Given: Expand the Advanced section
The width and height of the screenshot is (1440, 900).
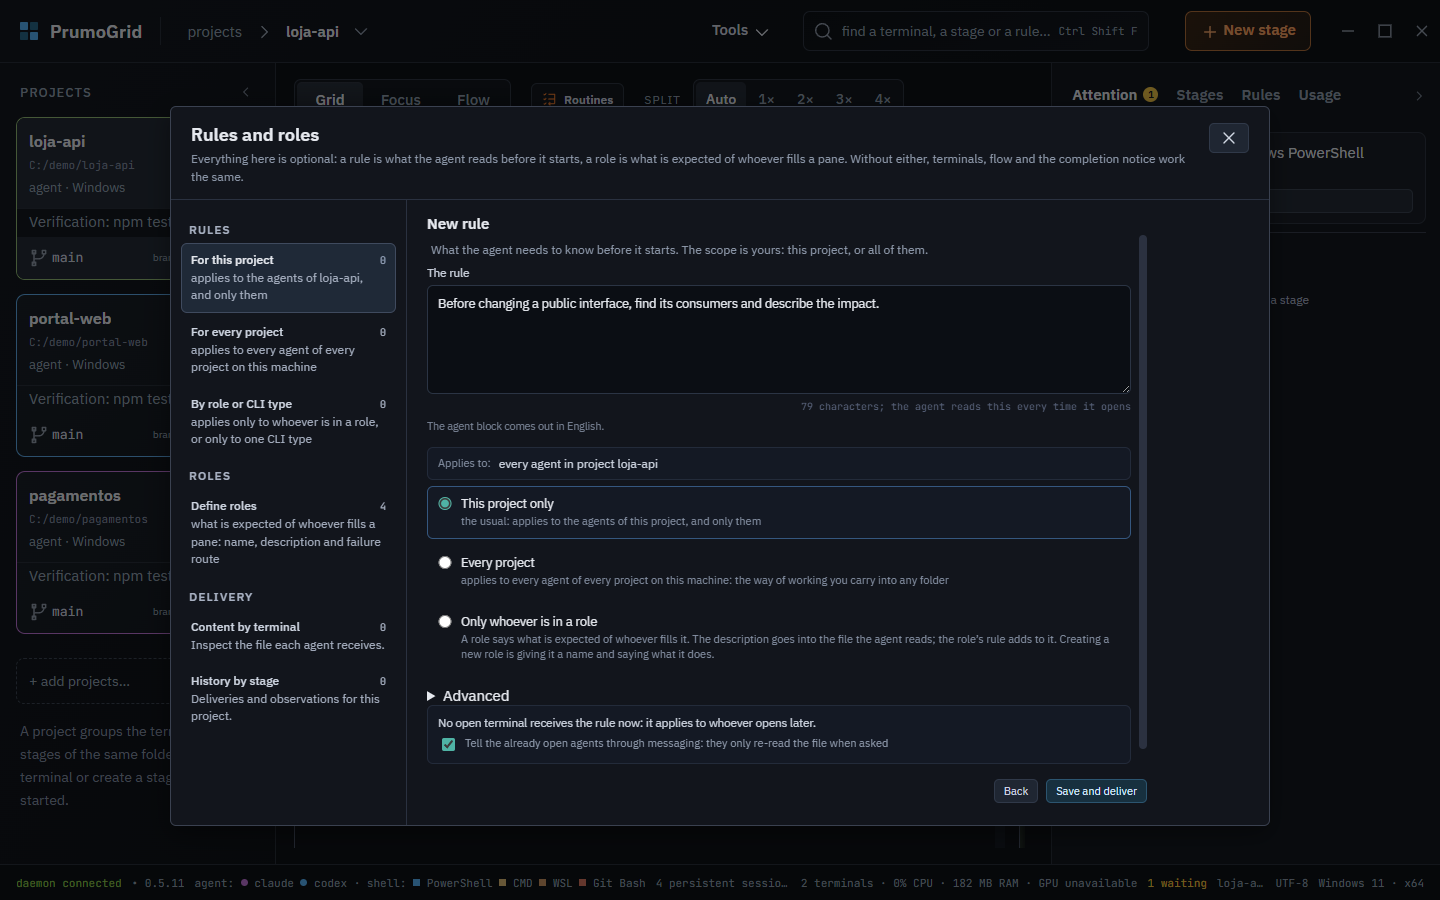Looking at the screenshot, I should (x=468, y=696).
